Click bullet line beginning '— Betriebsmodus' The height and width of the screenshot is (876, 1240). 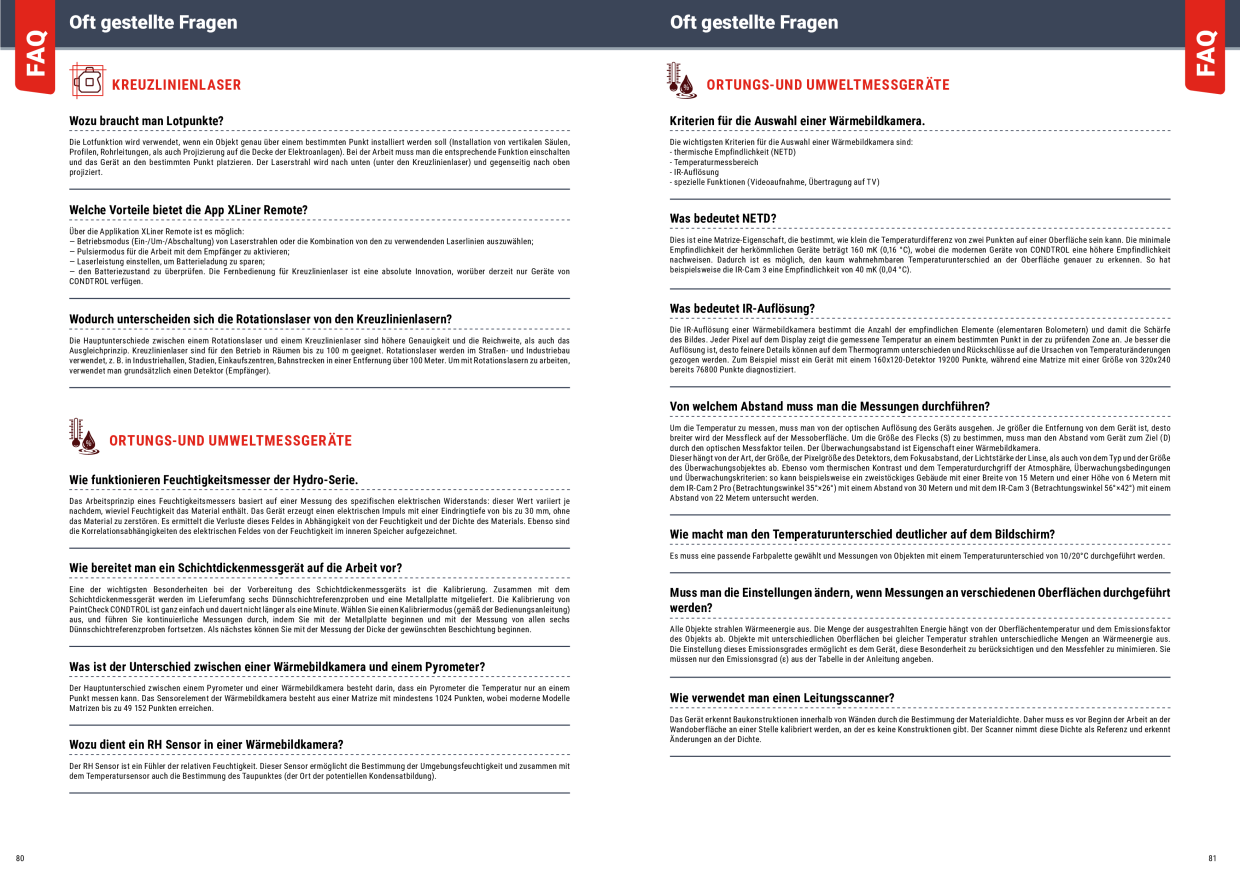(300, 241)
